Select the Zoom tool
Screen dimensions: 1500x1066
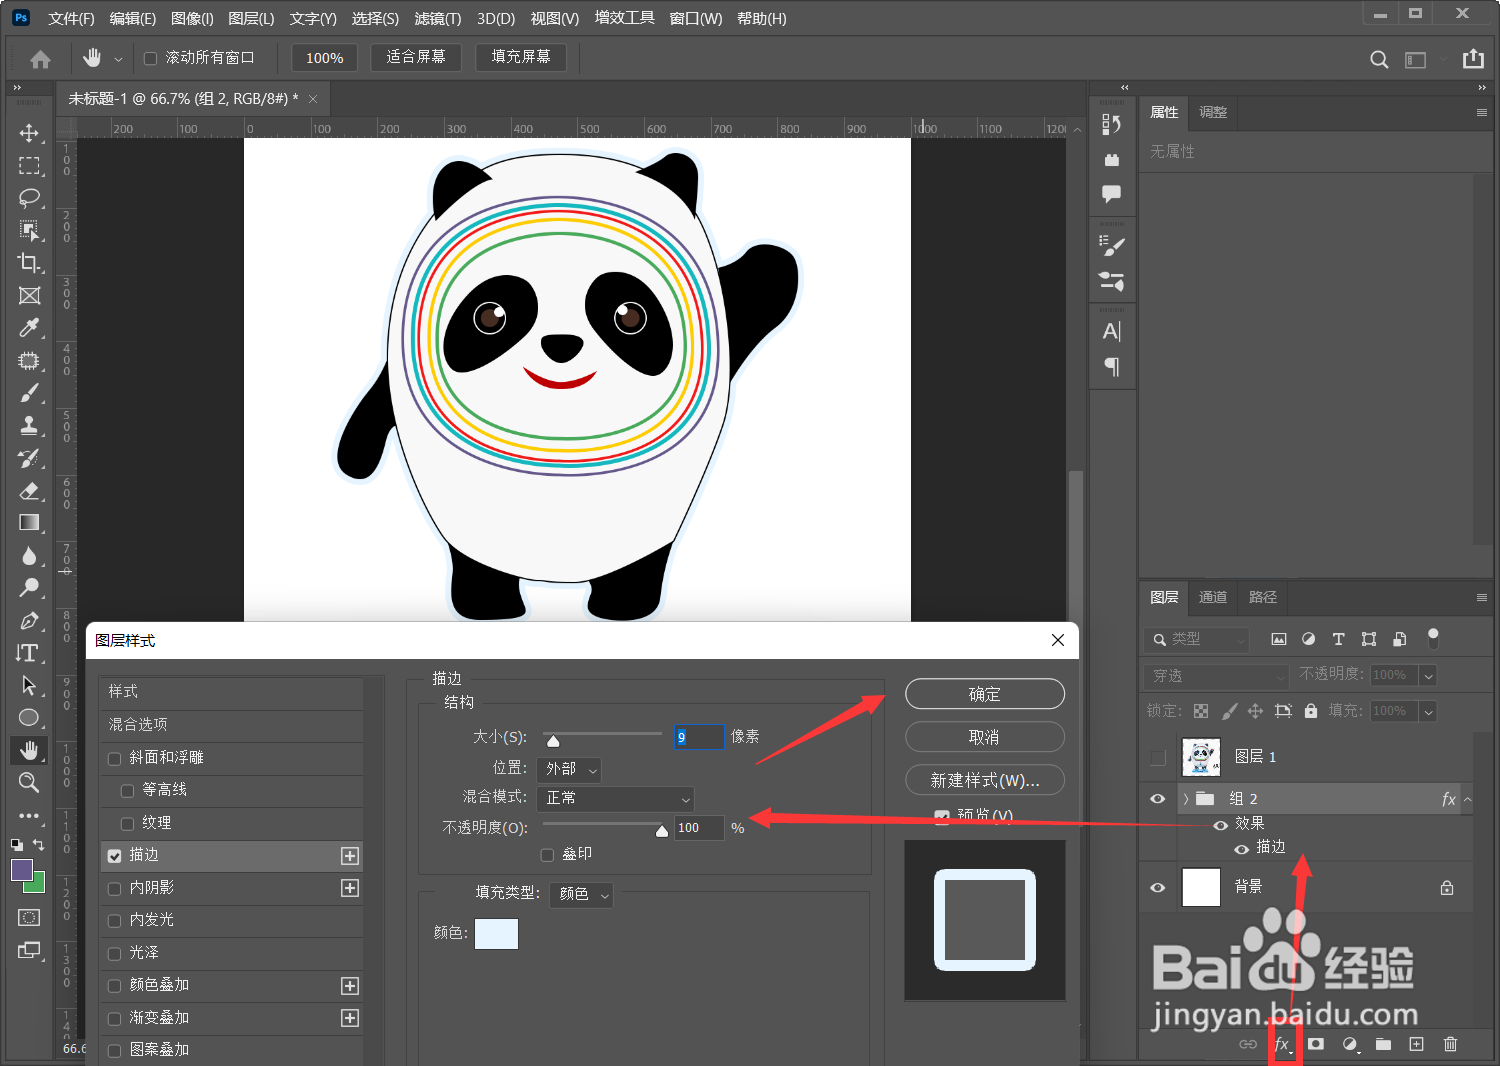coord(29,783)
